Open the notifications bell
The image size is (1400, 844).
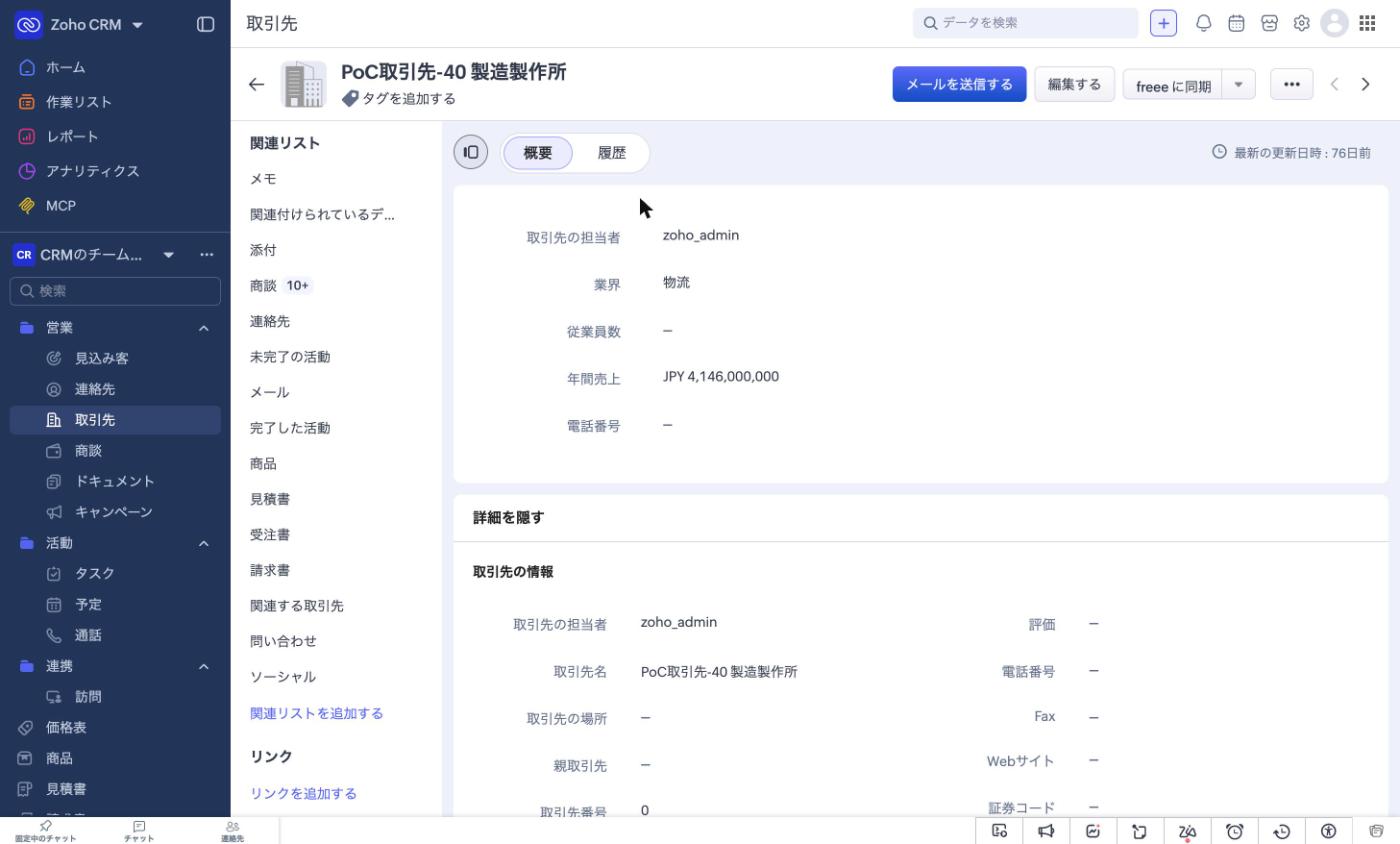(1204, 23)
